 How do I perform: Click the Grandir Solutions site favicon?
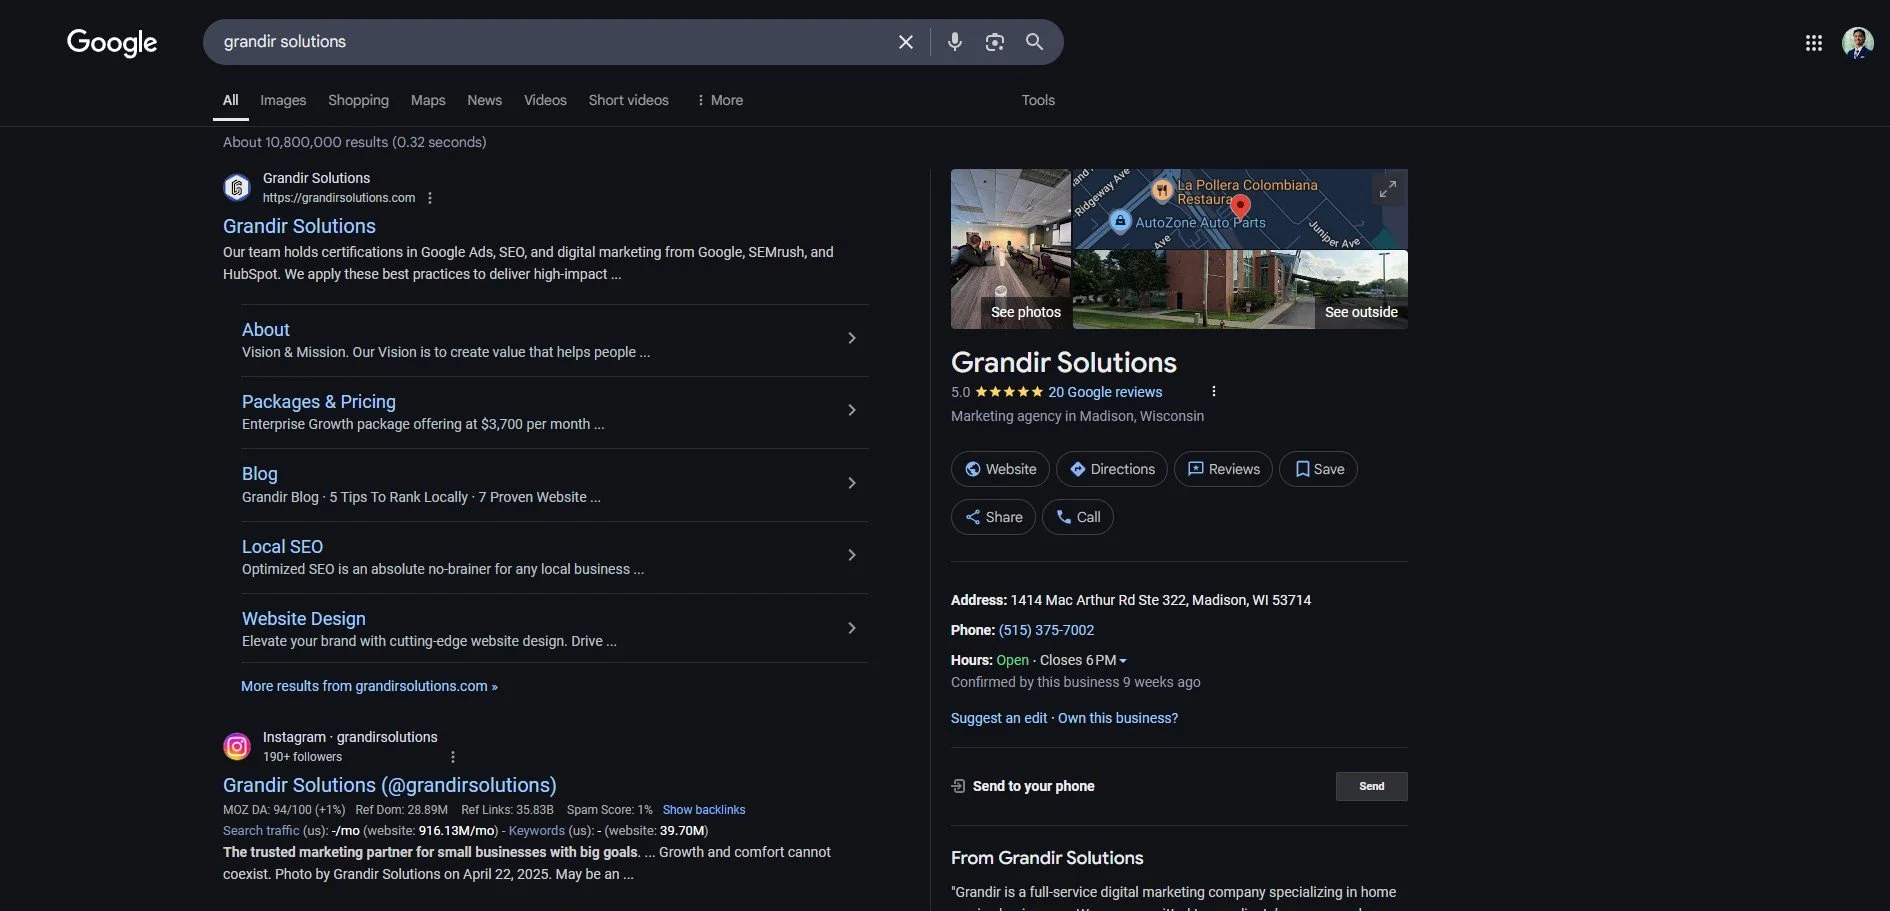237,187
